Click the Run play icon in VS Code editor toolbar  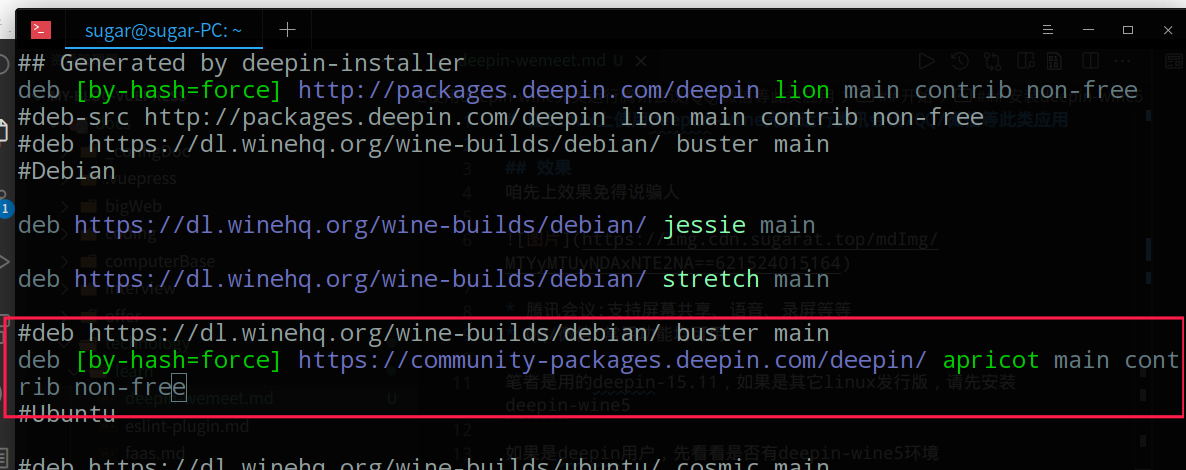926,61
